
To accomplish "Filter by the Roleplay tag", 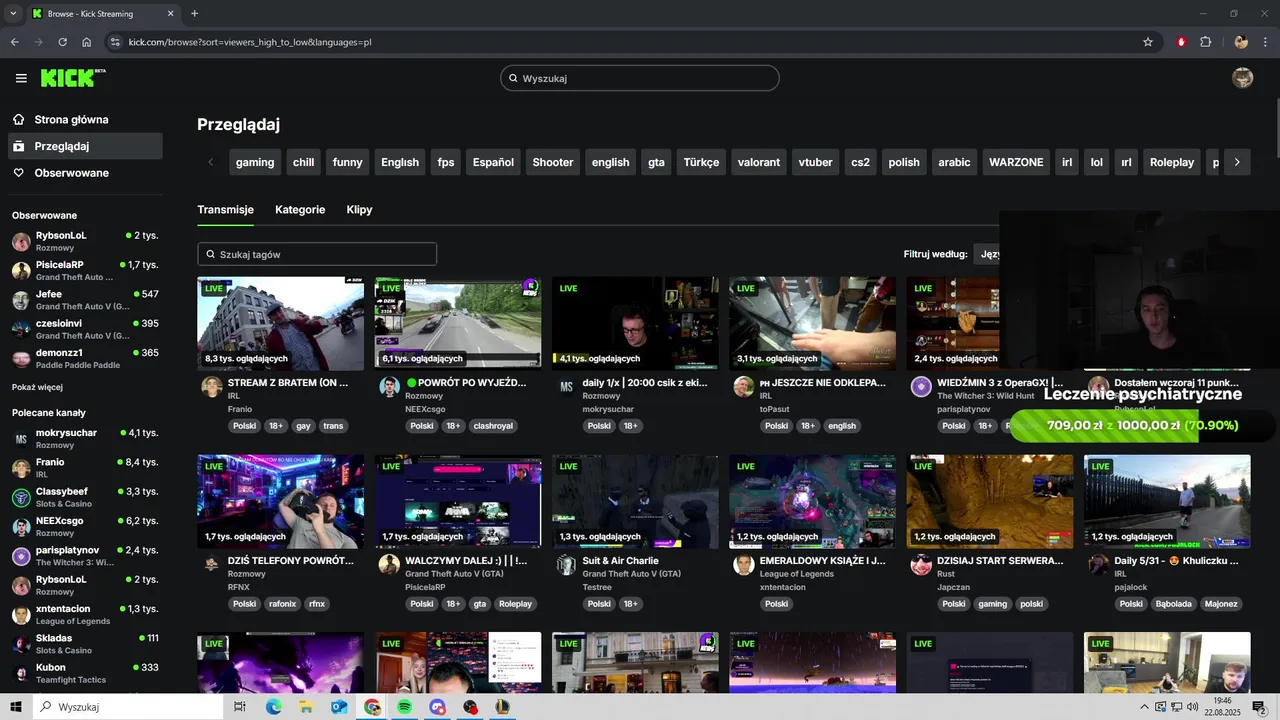I will pyautogui.click(x=1172, y=162).
